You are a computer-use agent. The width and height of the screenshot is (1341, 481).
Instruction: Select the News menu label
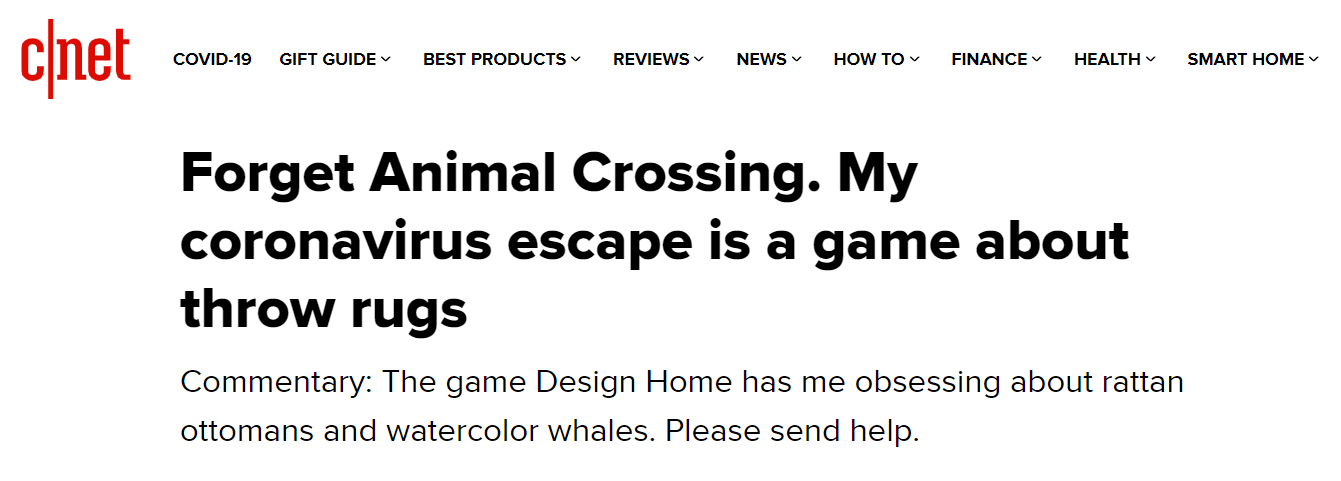point(761,59)
